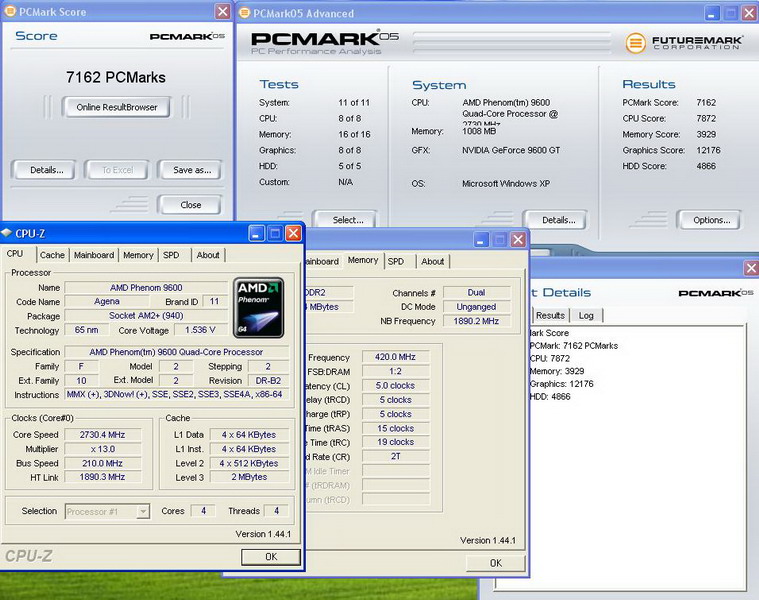The width and height of the screenshot is (759, 600).
Task: Click OK in the second CPU-Z window
Action: pyautogui.click(x=496, y=563)
